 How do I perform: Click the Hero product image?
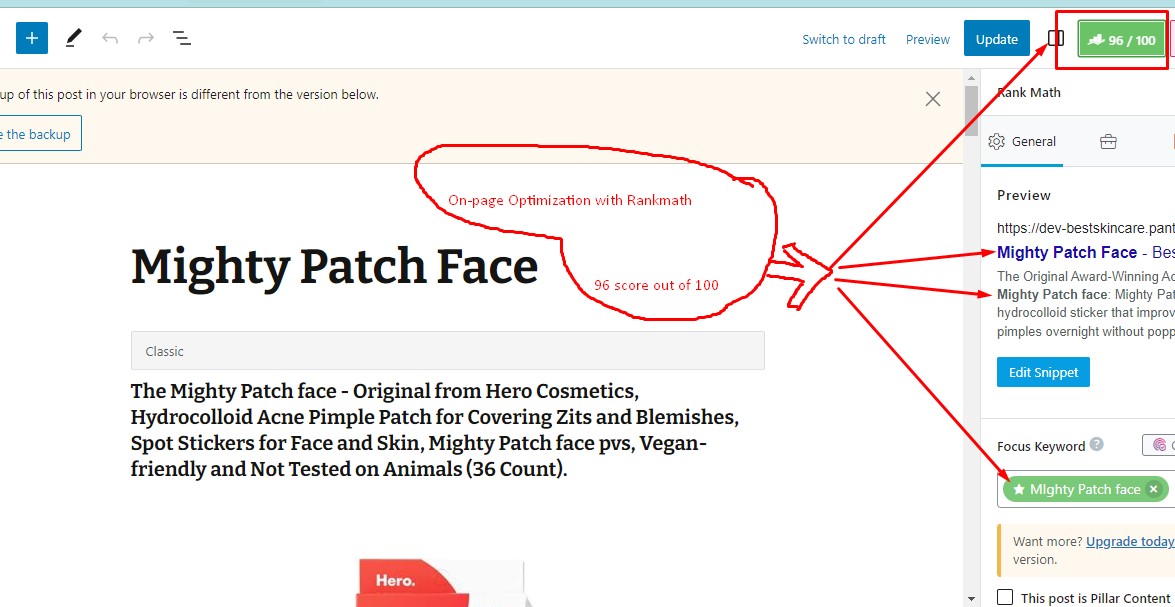click(444, 582)
